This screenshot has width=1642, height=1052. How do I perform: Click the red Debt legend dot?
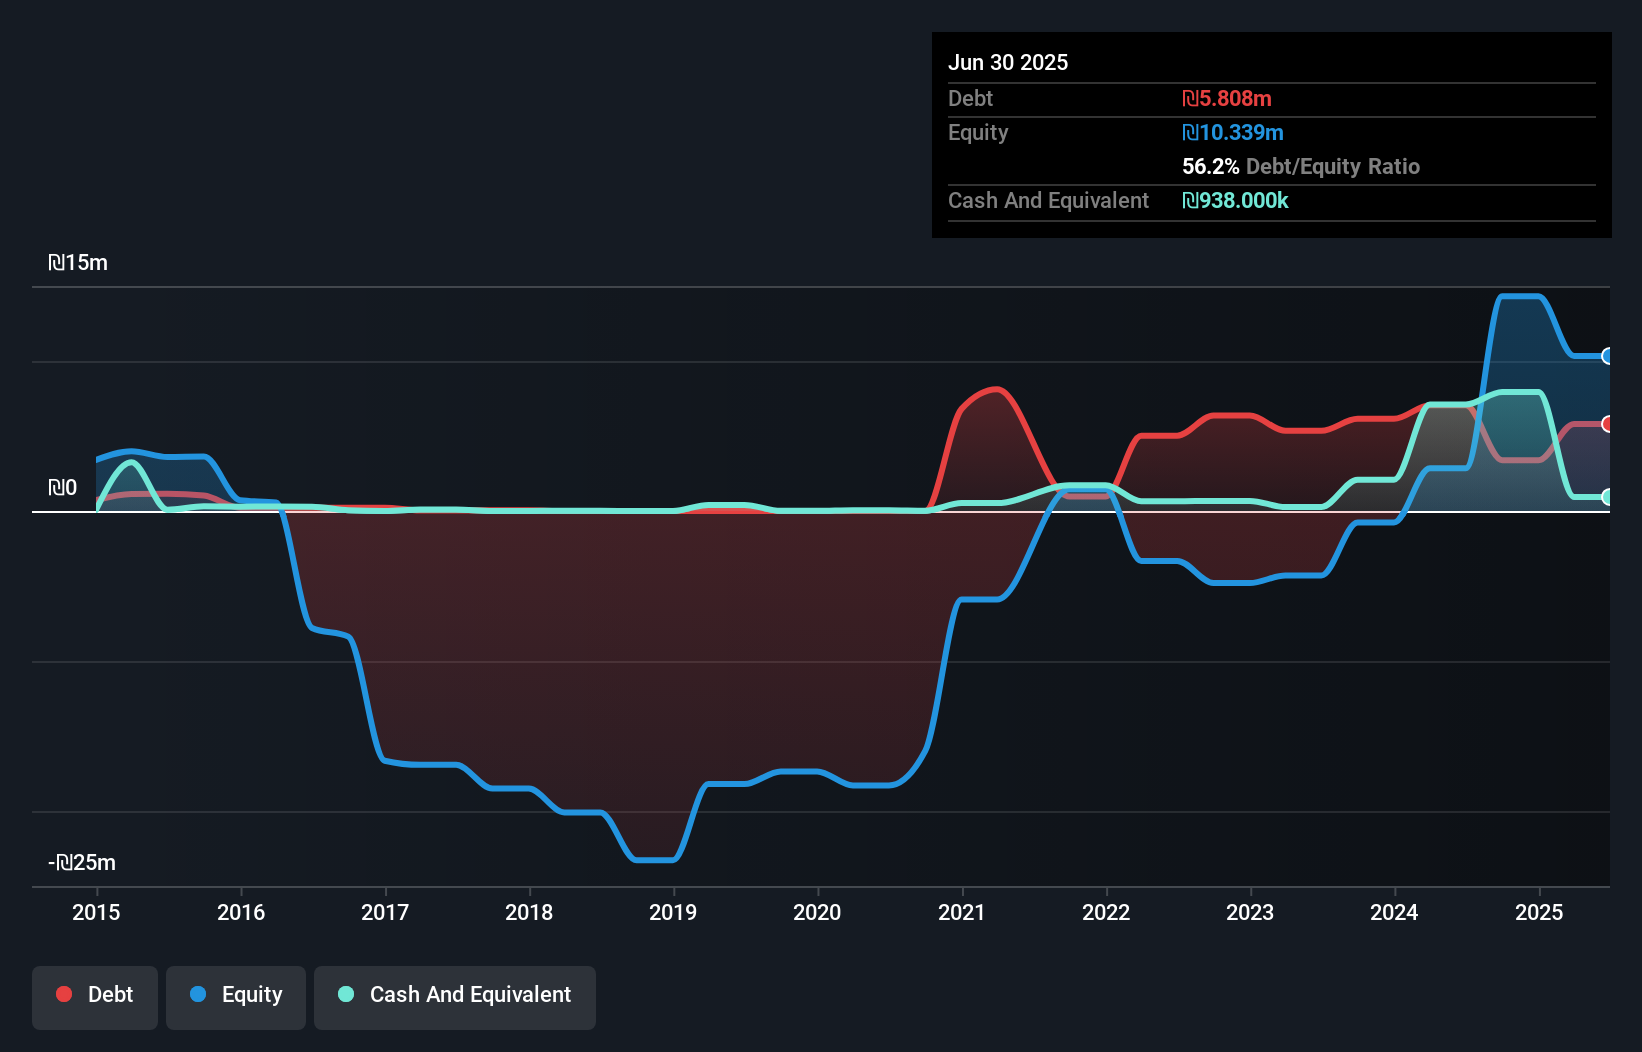tap(64, 994)
